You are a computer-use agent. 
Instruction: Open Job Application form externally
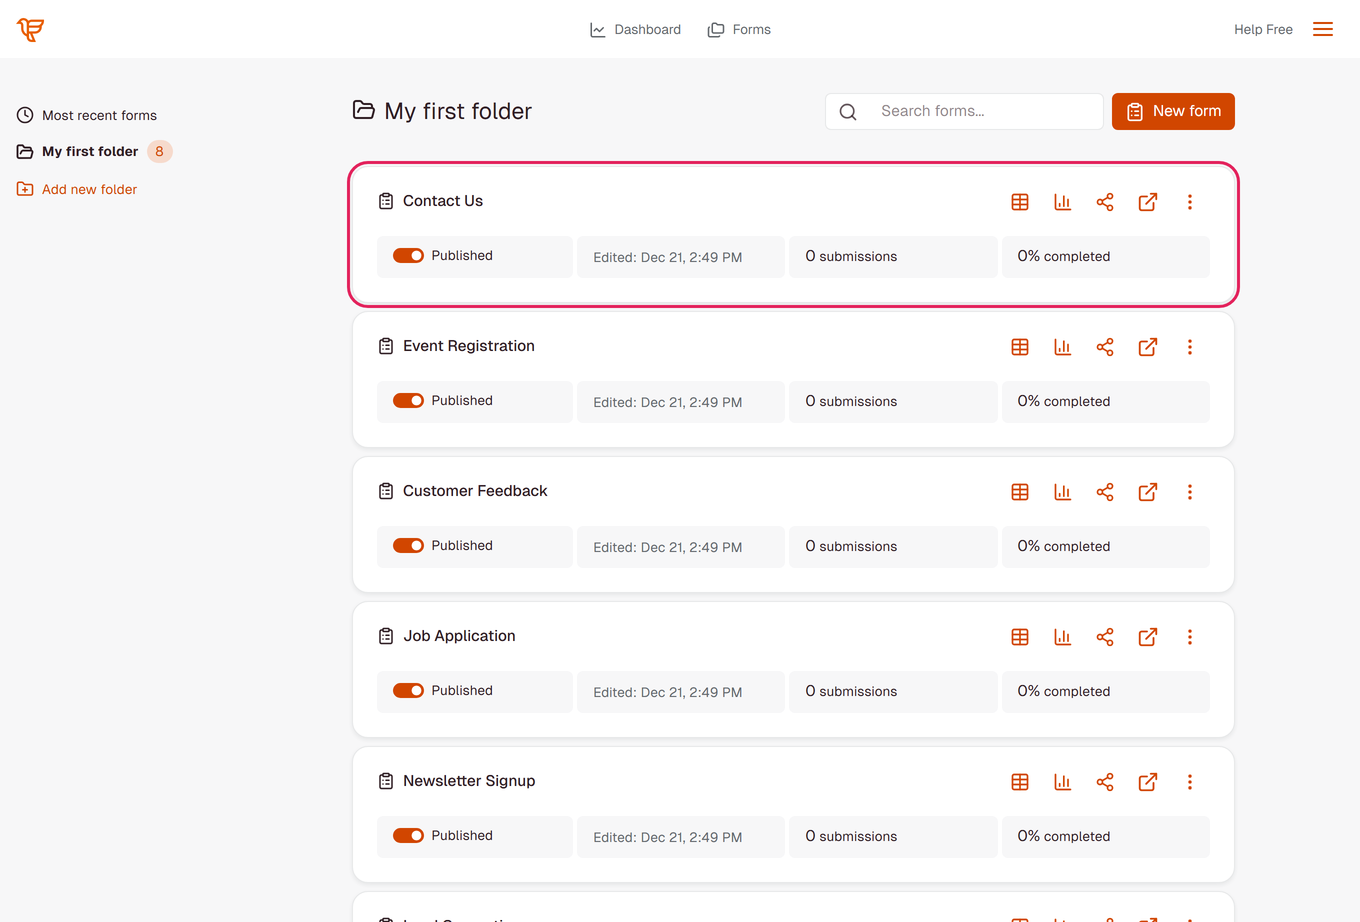(x=1148, y=637)
